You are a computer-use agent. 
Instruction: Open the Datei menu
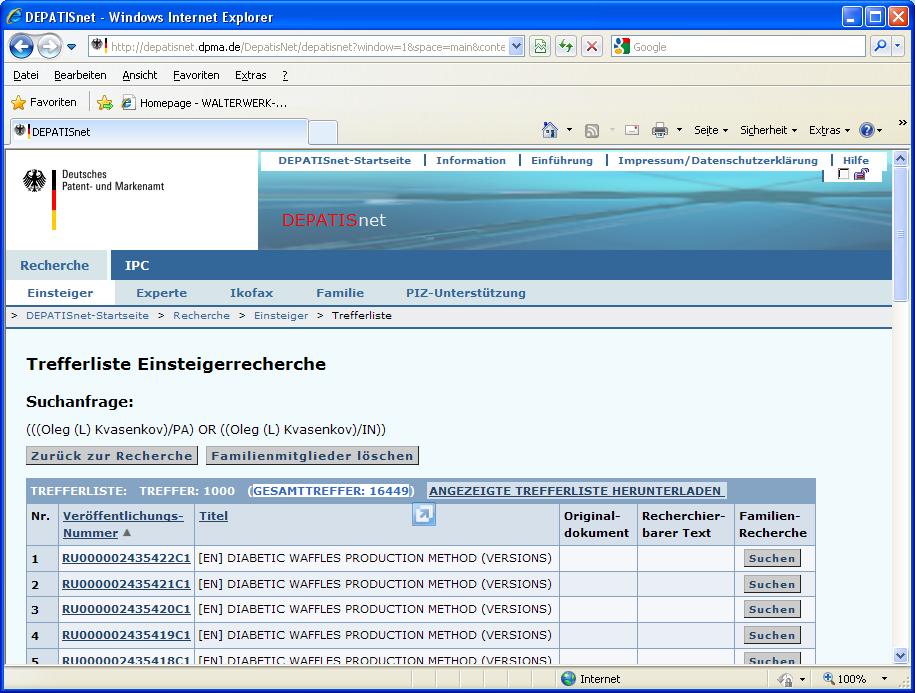26,75
